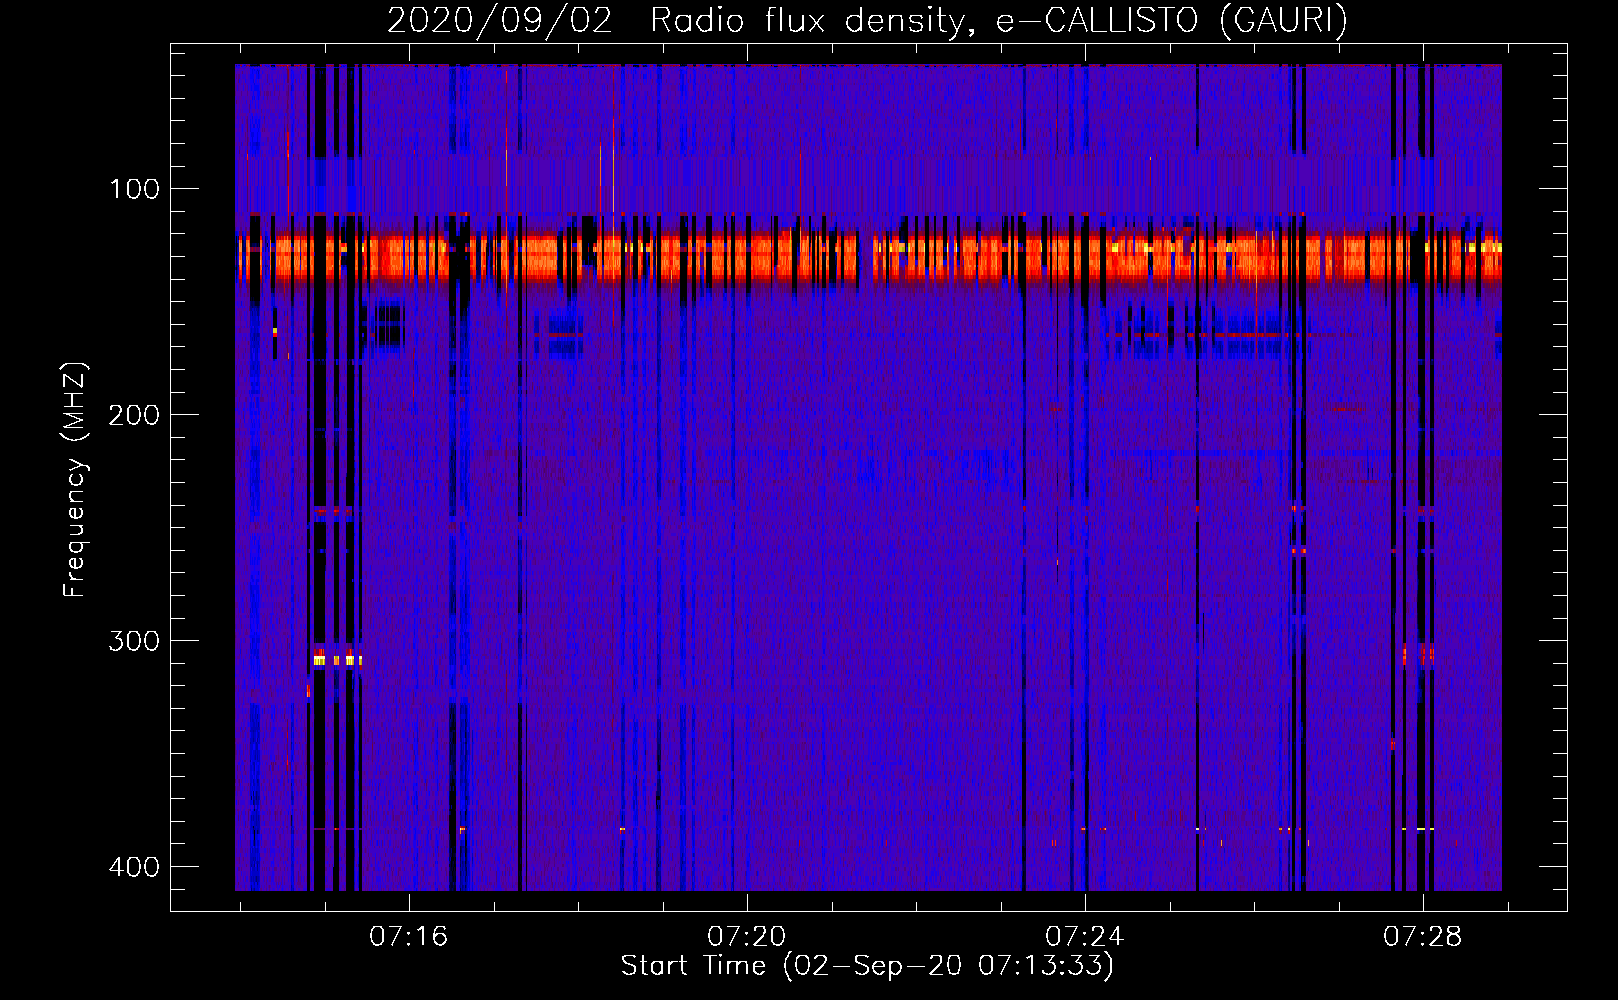Click the 'Start Time (02-Sep-20 07:13:33)' label
The height and width of the screenshot is (1000, 1618).
click(x=867, y=966)
